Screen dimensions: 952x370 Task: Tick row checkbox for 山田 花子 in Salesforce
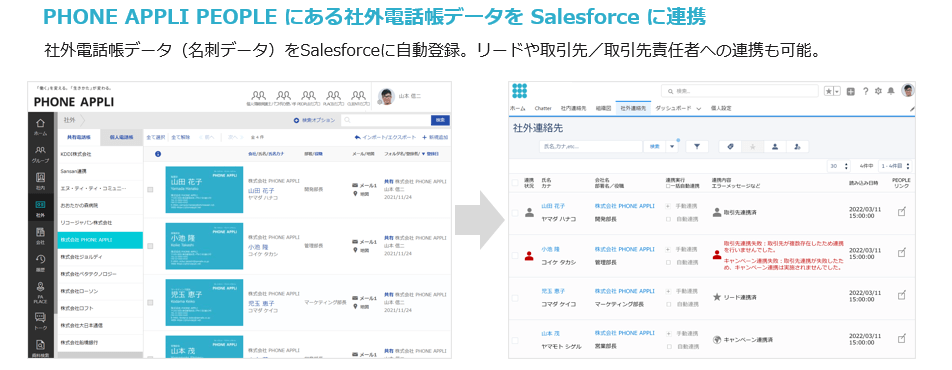tap(515, 213)
